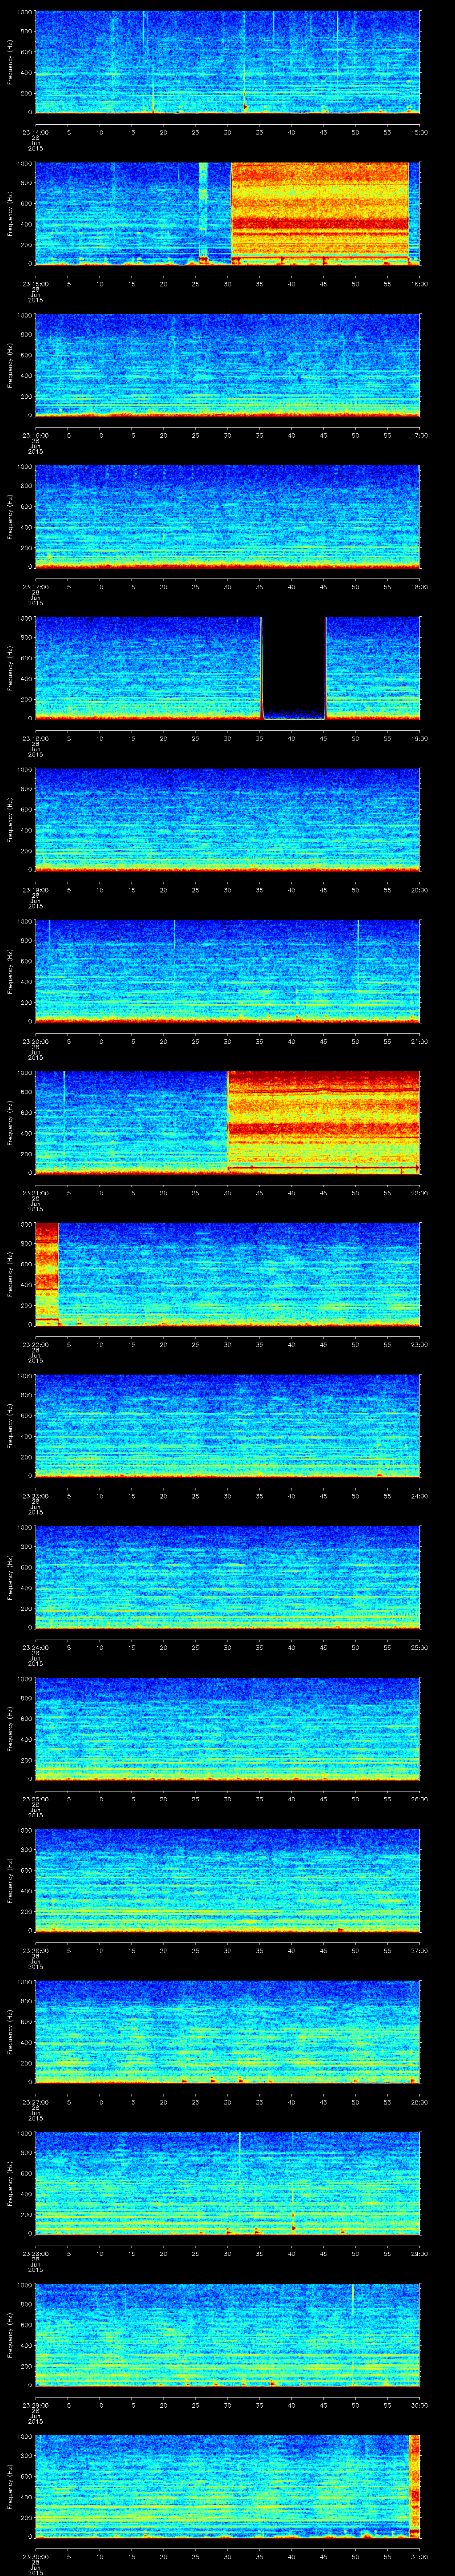Select the spectrogram panel starting at 23:15:00
This screenshot has width=455, height=2576.
[x=227, y=214]
